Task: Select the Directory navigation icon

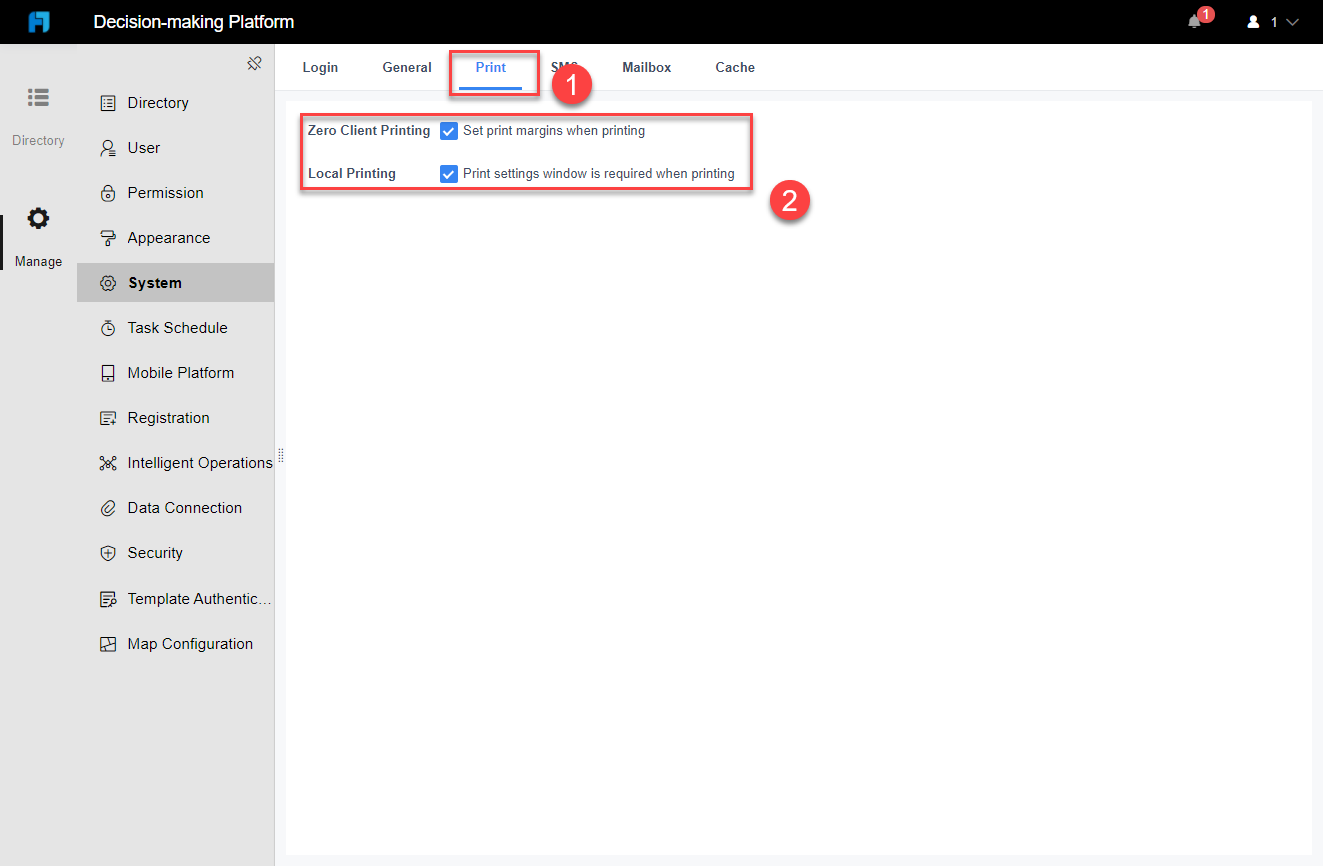Action: [x=38, y=97]
